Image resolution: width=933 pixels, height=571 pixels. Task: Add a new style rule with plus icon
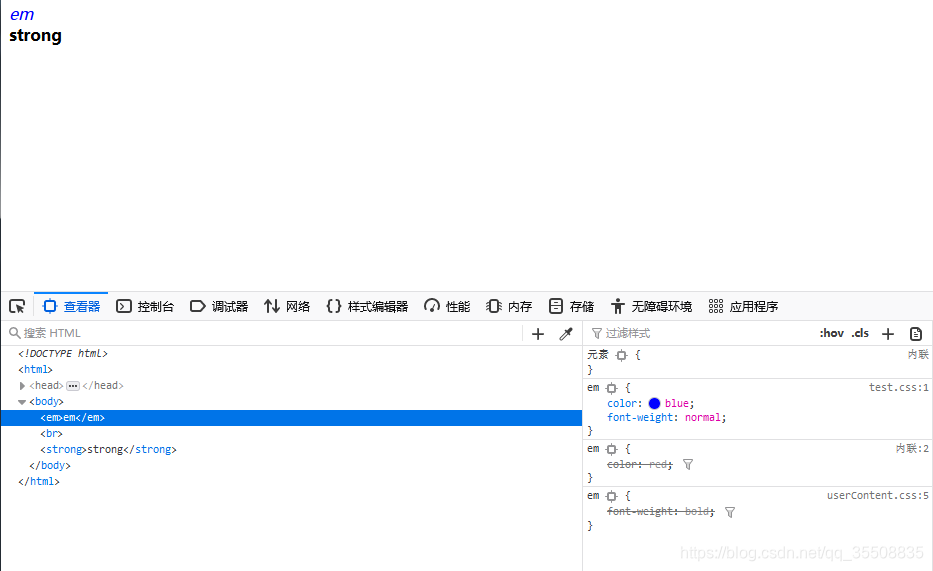[888, 334]
